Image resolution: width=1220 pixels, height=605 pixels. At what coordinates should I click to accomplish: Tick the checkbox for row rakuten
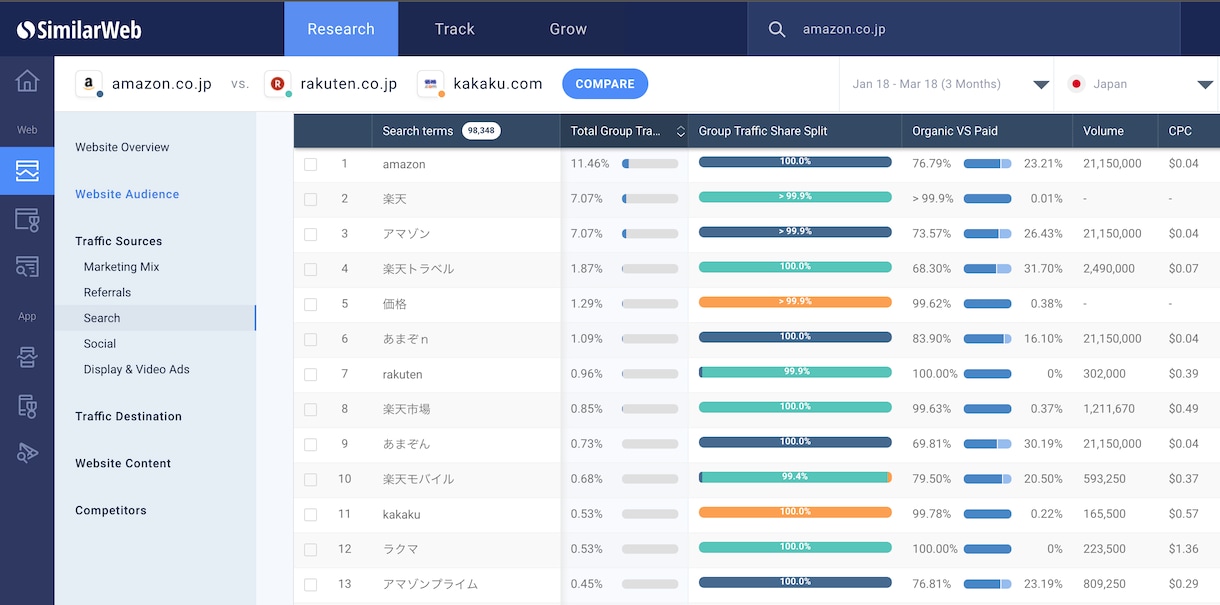[310, 374]
